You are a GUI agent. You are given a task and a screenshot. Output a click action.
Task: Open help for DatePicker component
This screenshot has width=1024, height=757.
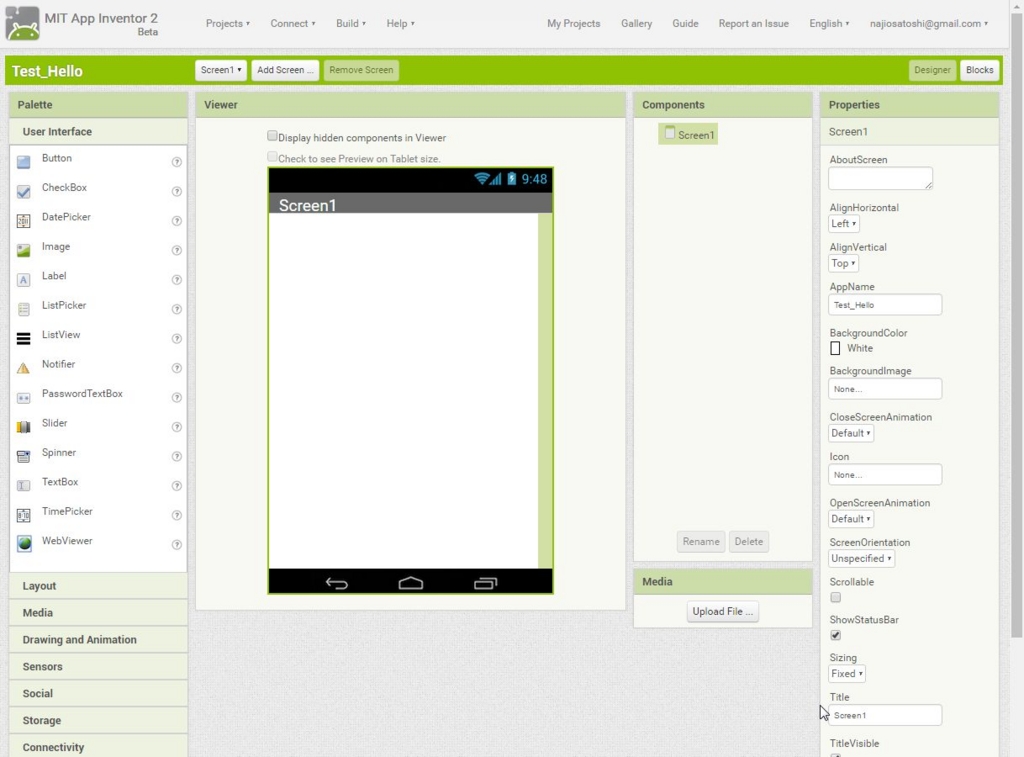coord(176,221)
